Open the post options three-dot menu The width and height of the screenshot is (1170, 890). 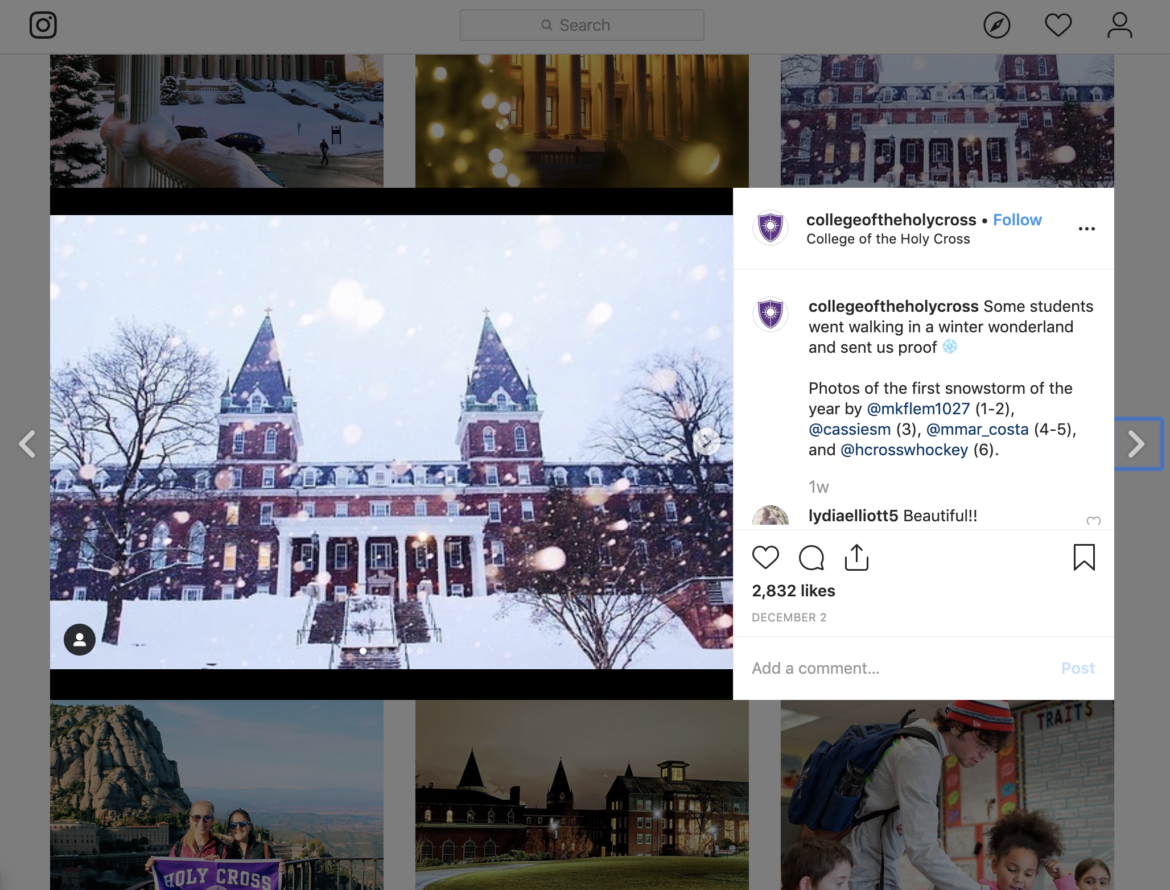[1086, 228]
